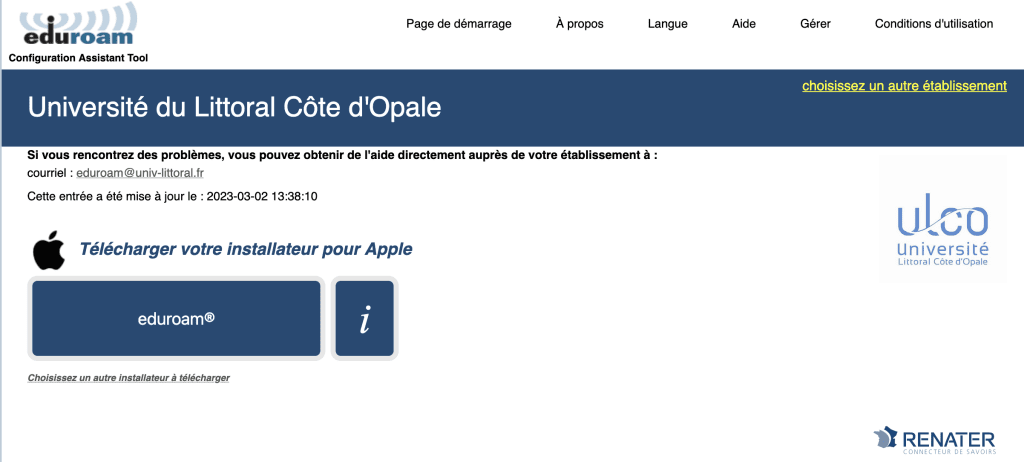Download the eduroam® installer
The height and width of the screenshot is (462, 1024).
(x=176, y=318)
